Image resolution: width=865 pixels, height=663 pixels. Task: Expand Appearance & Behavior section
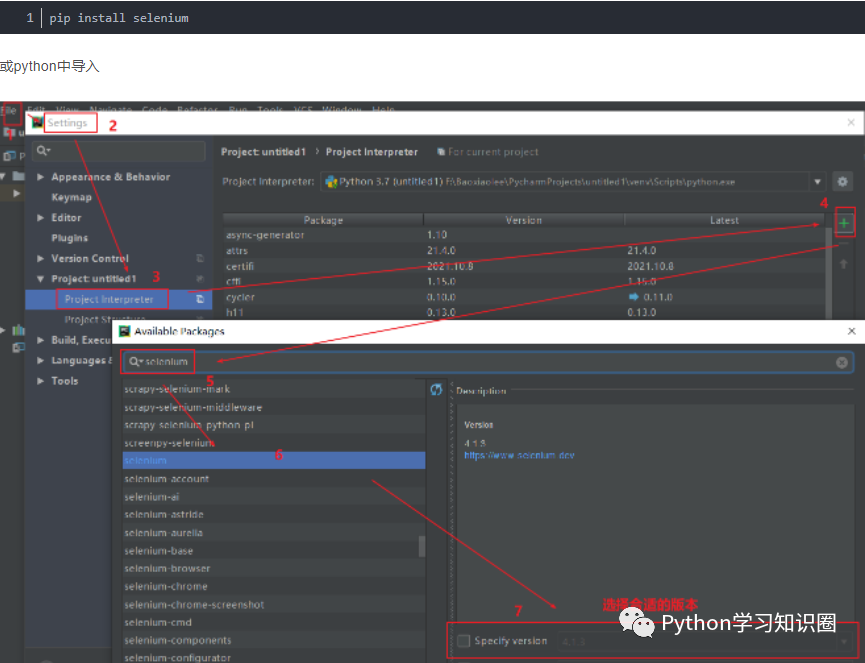click(40, 177)
